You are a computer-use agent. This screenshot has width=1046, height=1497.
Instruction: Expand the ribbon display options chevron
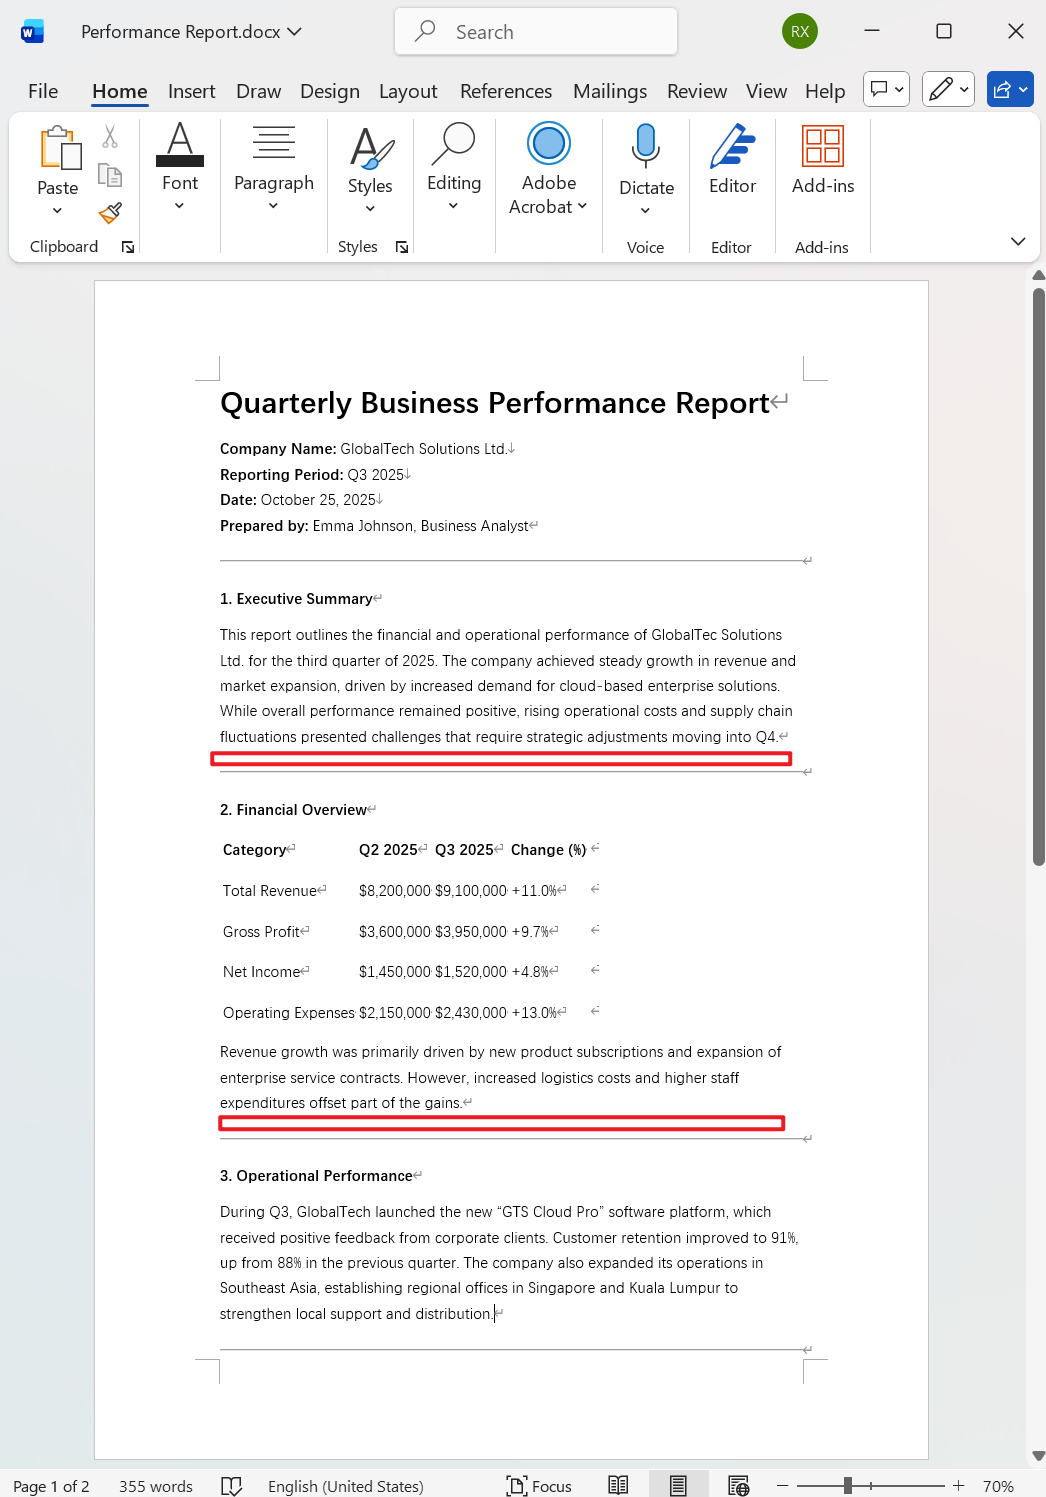[1018, 241]
